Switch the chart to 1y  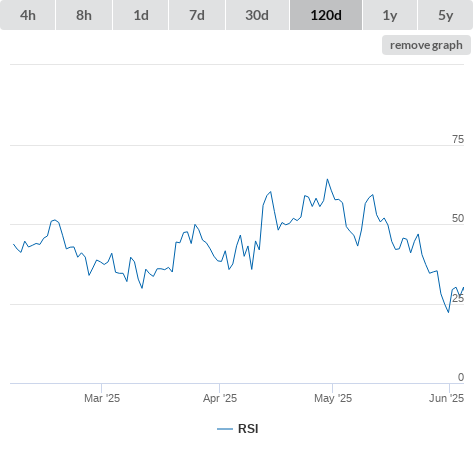point(390,15)
